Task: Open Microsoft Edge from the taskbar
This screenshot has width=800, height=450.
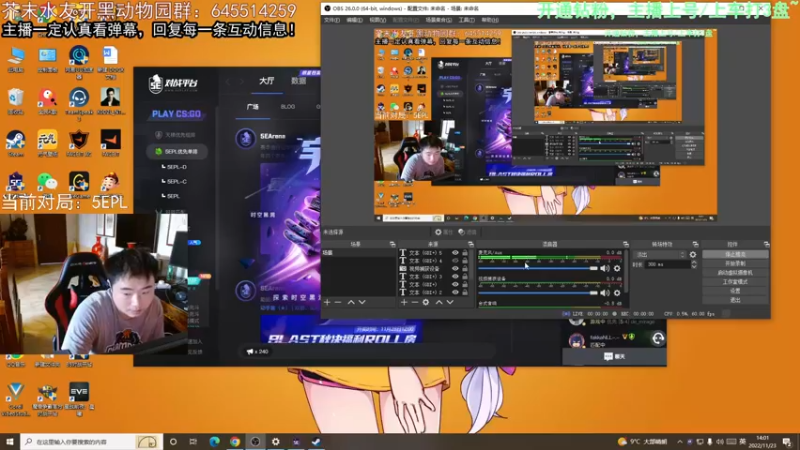Action: [215, 441]
